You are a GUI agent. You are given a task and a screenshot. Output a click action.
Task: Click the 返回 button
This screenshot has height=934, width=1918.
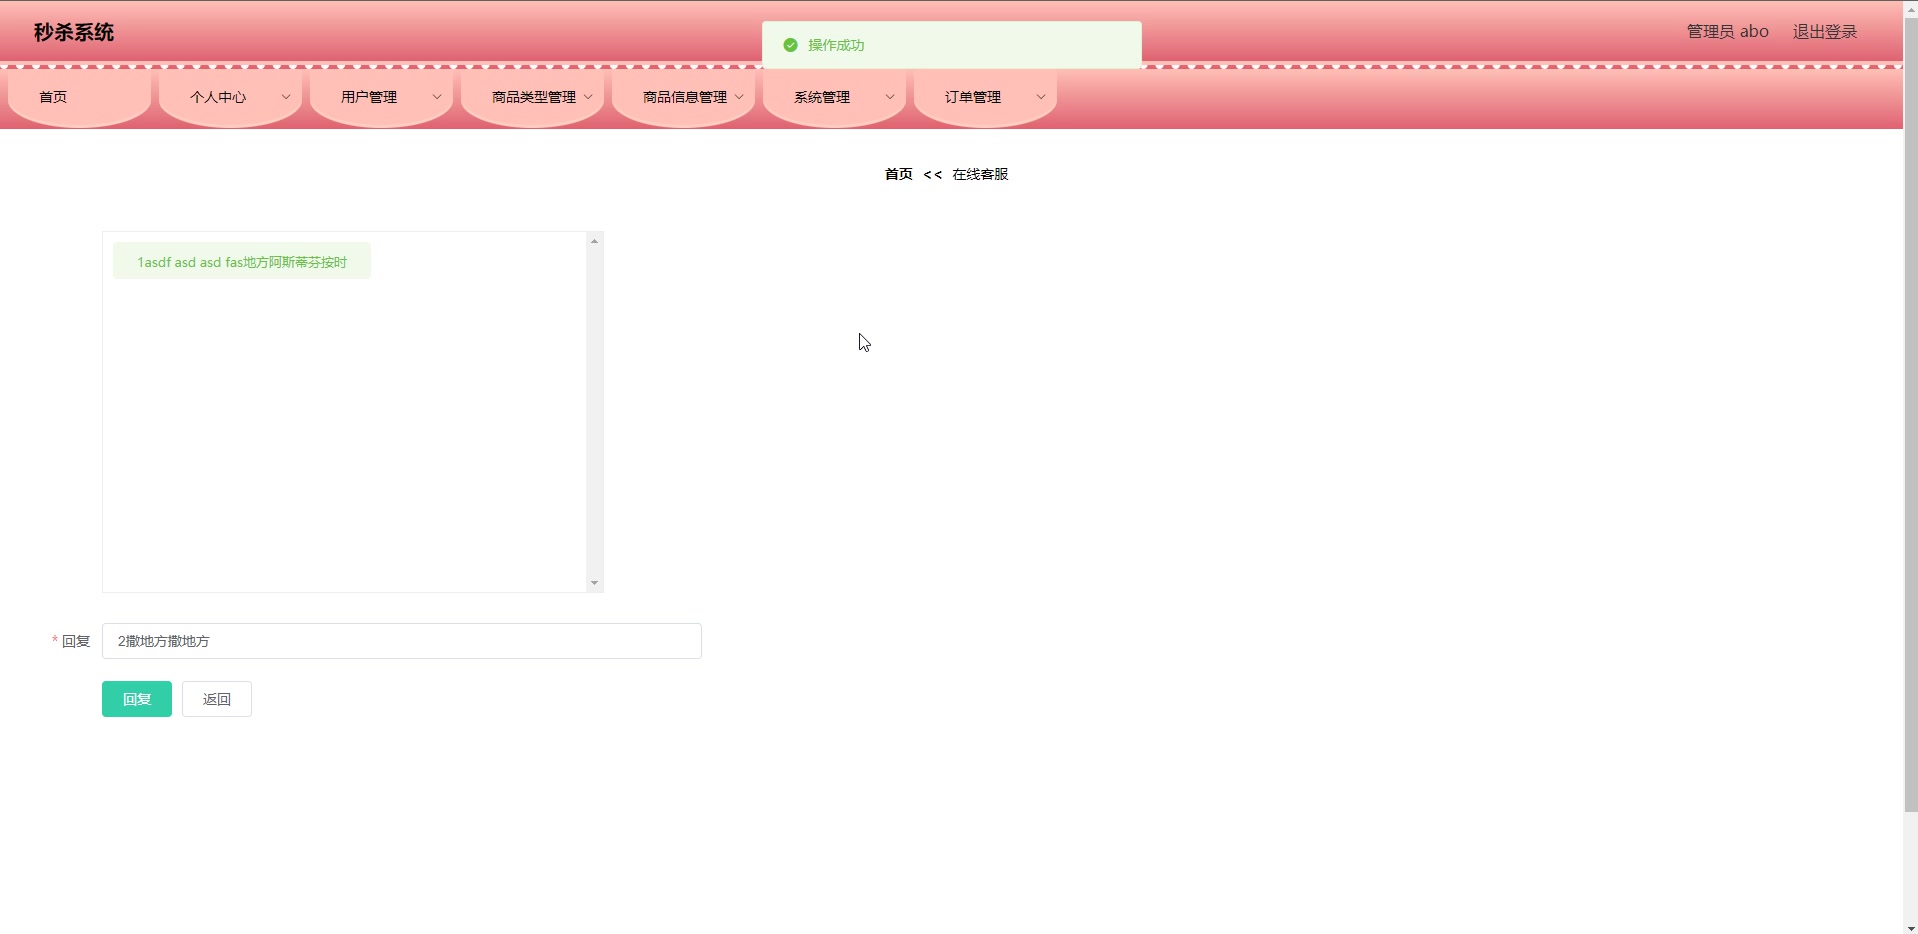[x=216, y=698]
